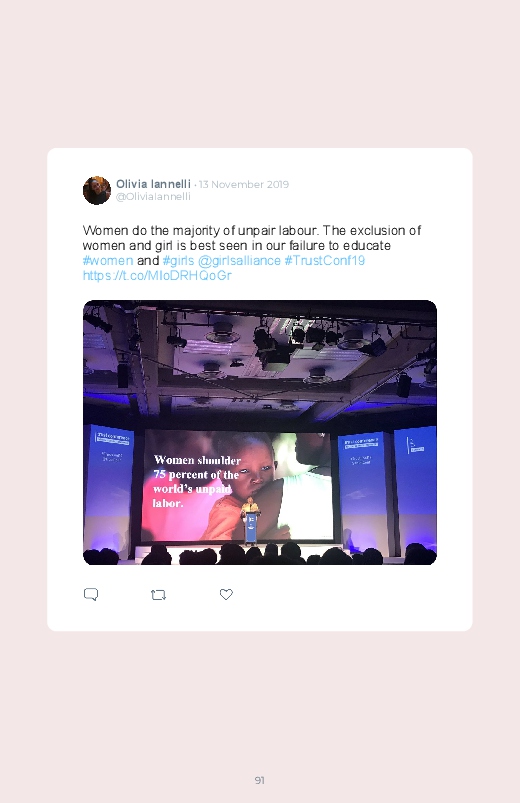The height and width of the screenshot is (803, 520).
Task: Click page number 91
Action: tap(260, 780)
